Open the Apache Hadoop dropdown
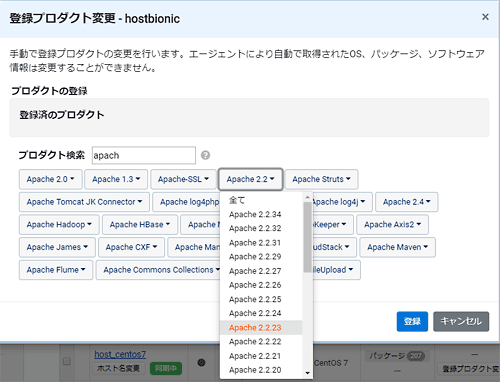 click(59, 225)
